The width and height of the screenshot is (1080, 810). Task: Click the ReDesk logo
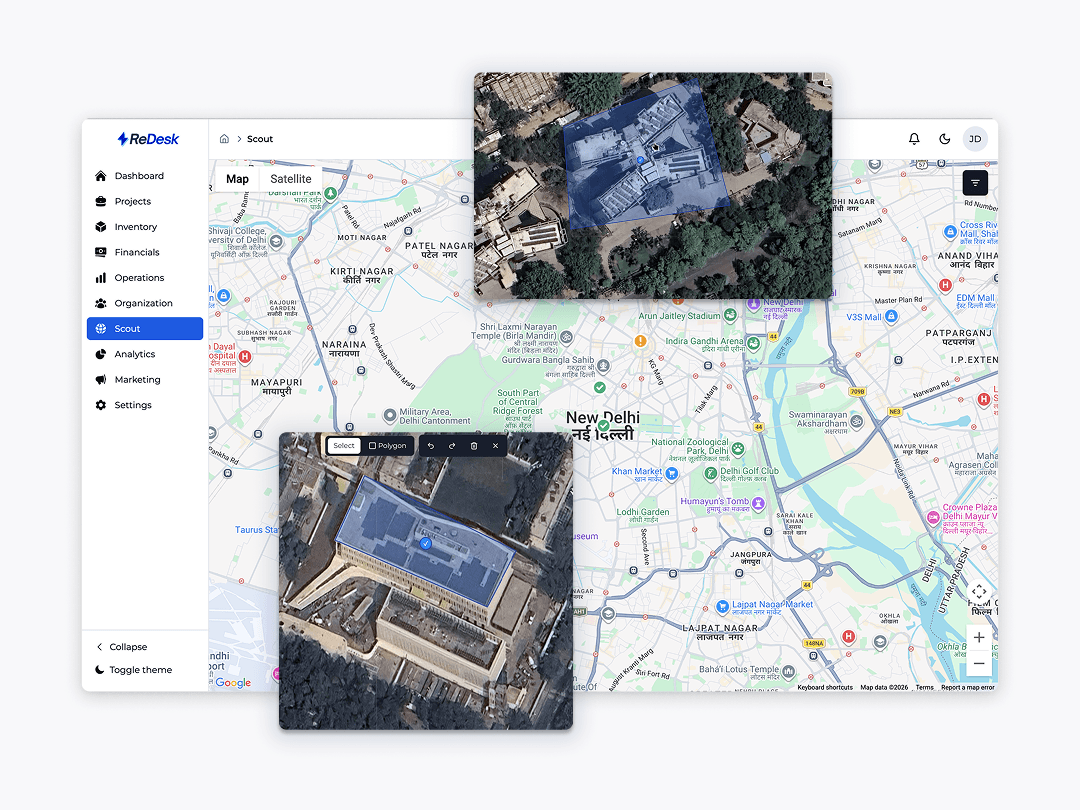click(x=148, y=139)
